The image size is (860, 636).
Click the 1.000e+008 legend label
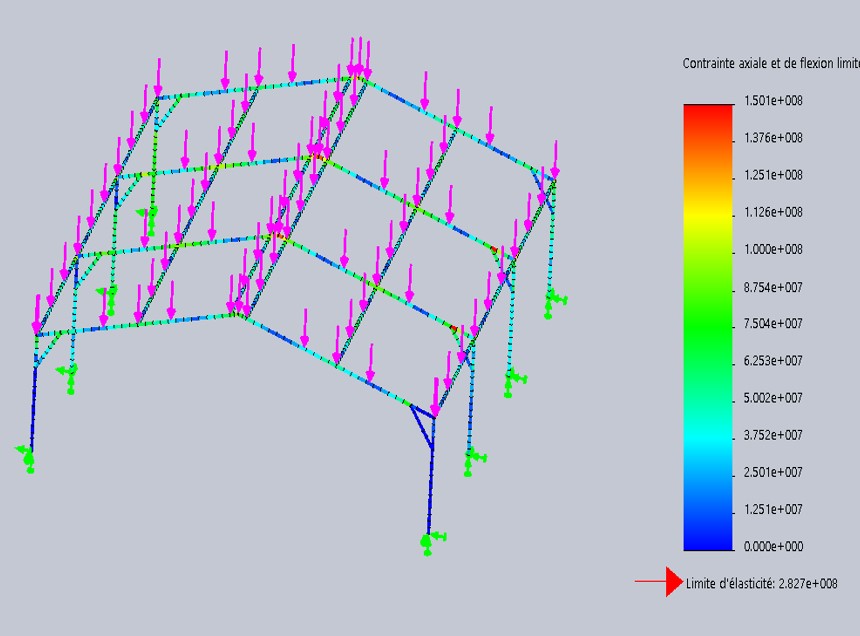(x=773, y=249)
